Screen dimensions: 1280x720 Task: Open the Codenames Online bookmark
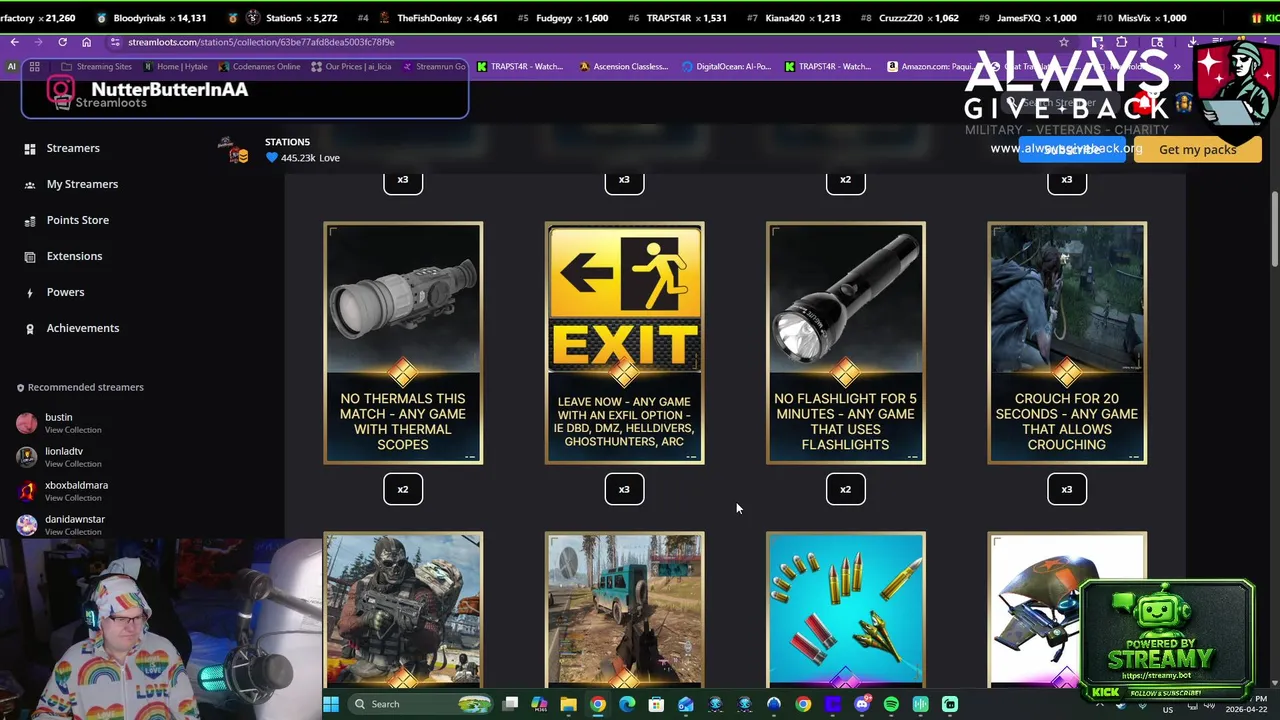click(x=260, y=67)
